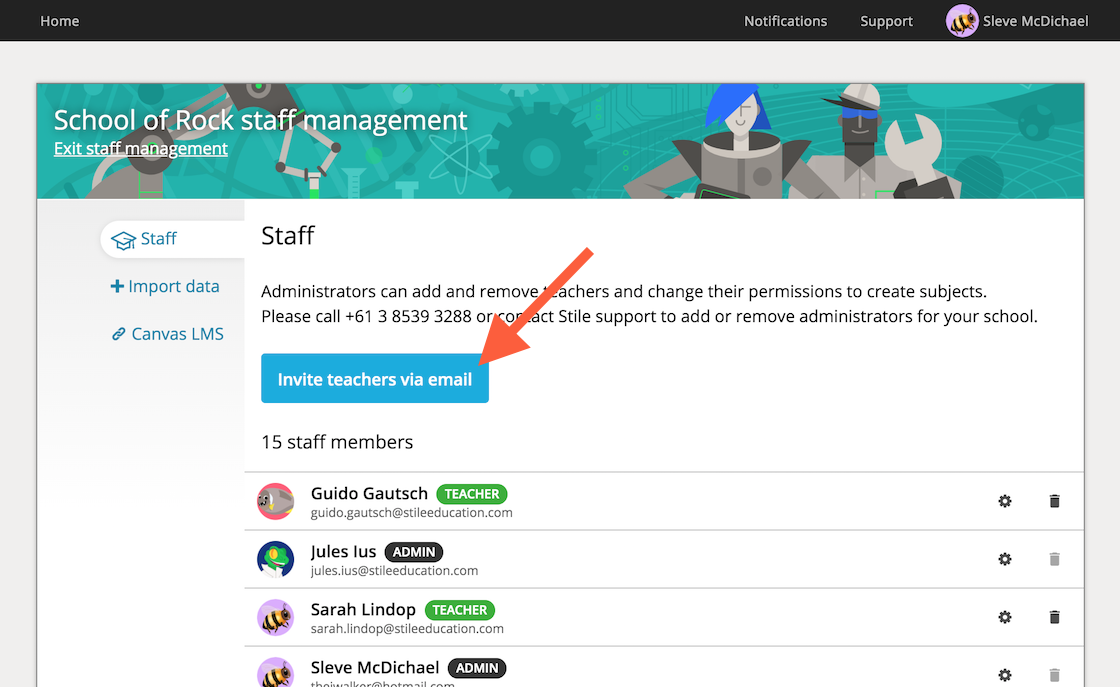1120x687 pixels.
Task: Click Sarah Lindop's bee avatar
Action: click(x=276, y=617)
